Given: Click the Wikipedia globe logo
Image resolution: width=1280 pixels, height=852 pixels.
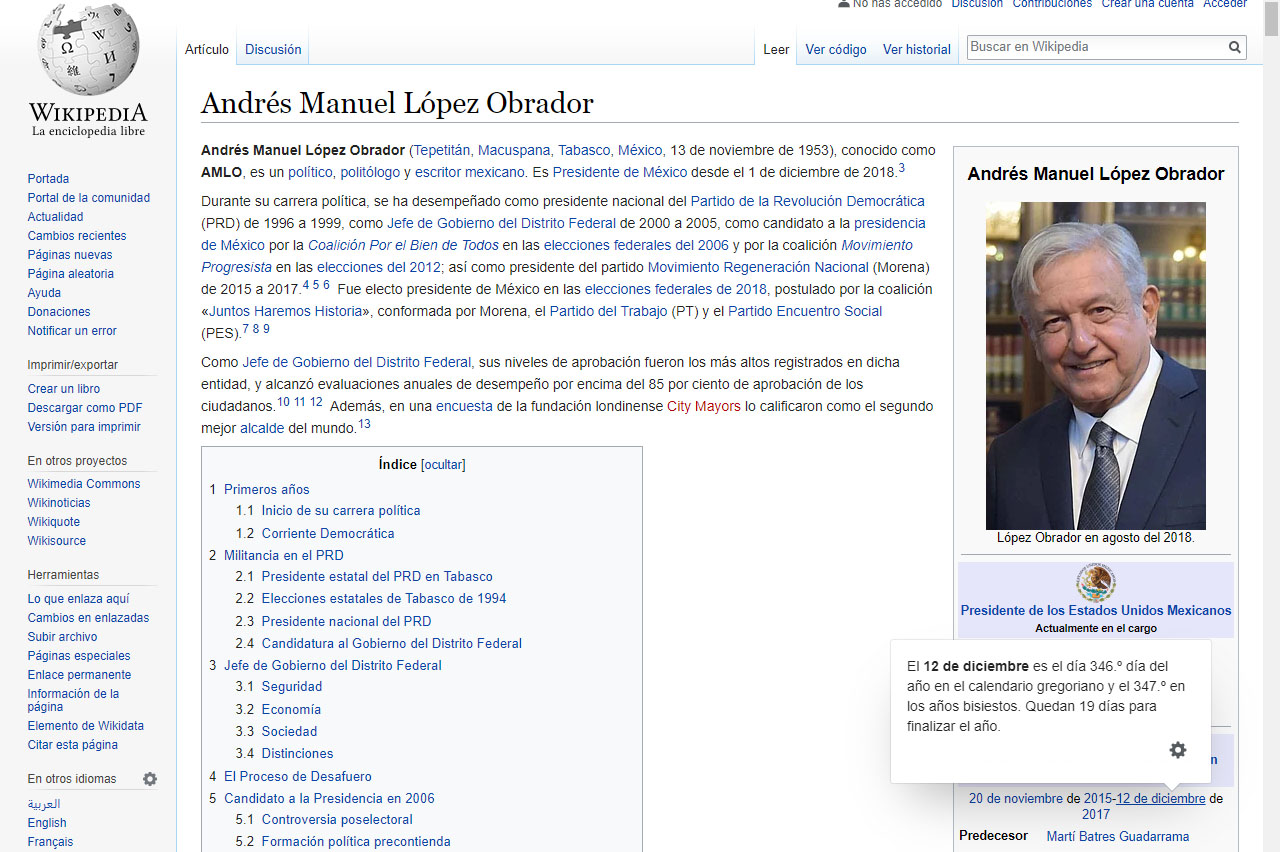Looking at the screenshot, I should (88, 50).
